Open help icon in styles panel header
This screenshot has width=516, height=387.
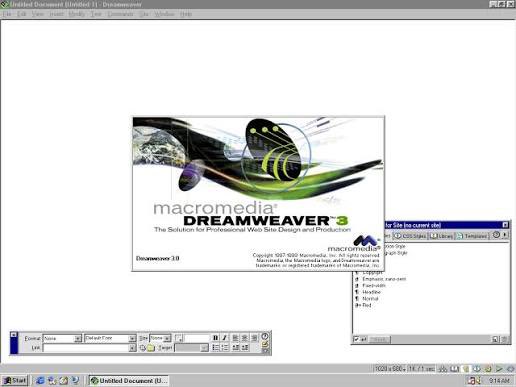(x=496, y=235)
